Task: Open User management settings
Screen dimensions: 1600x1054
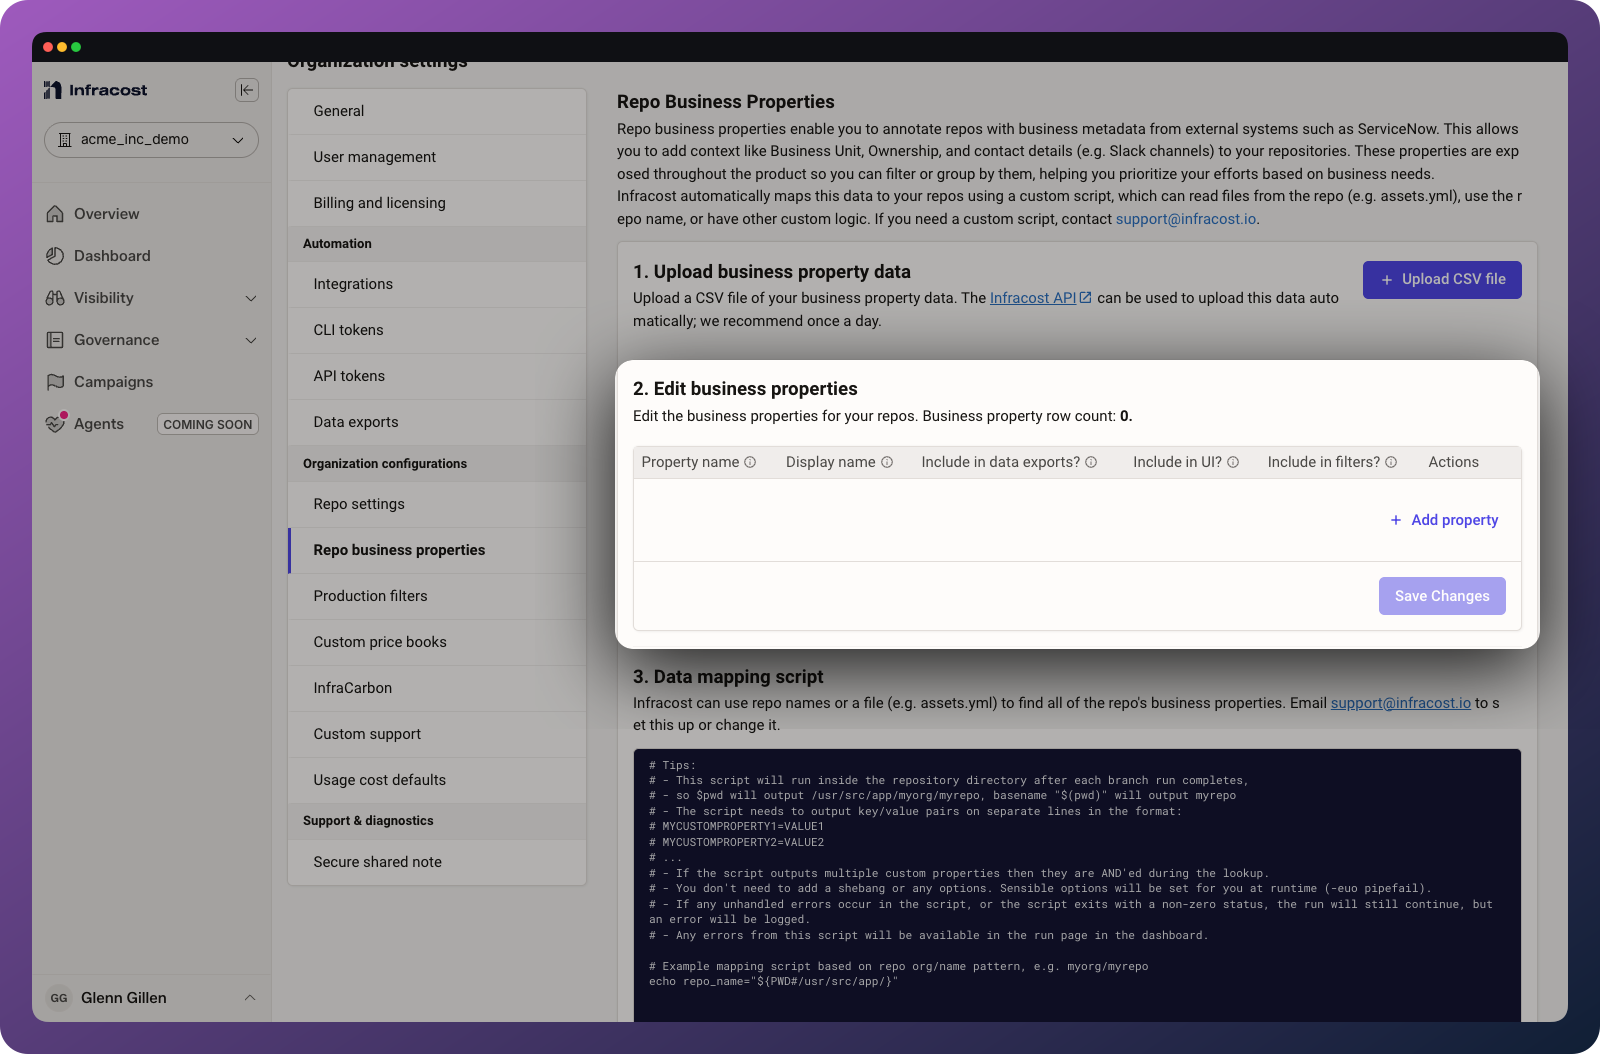Action: [x=437, y=157]
